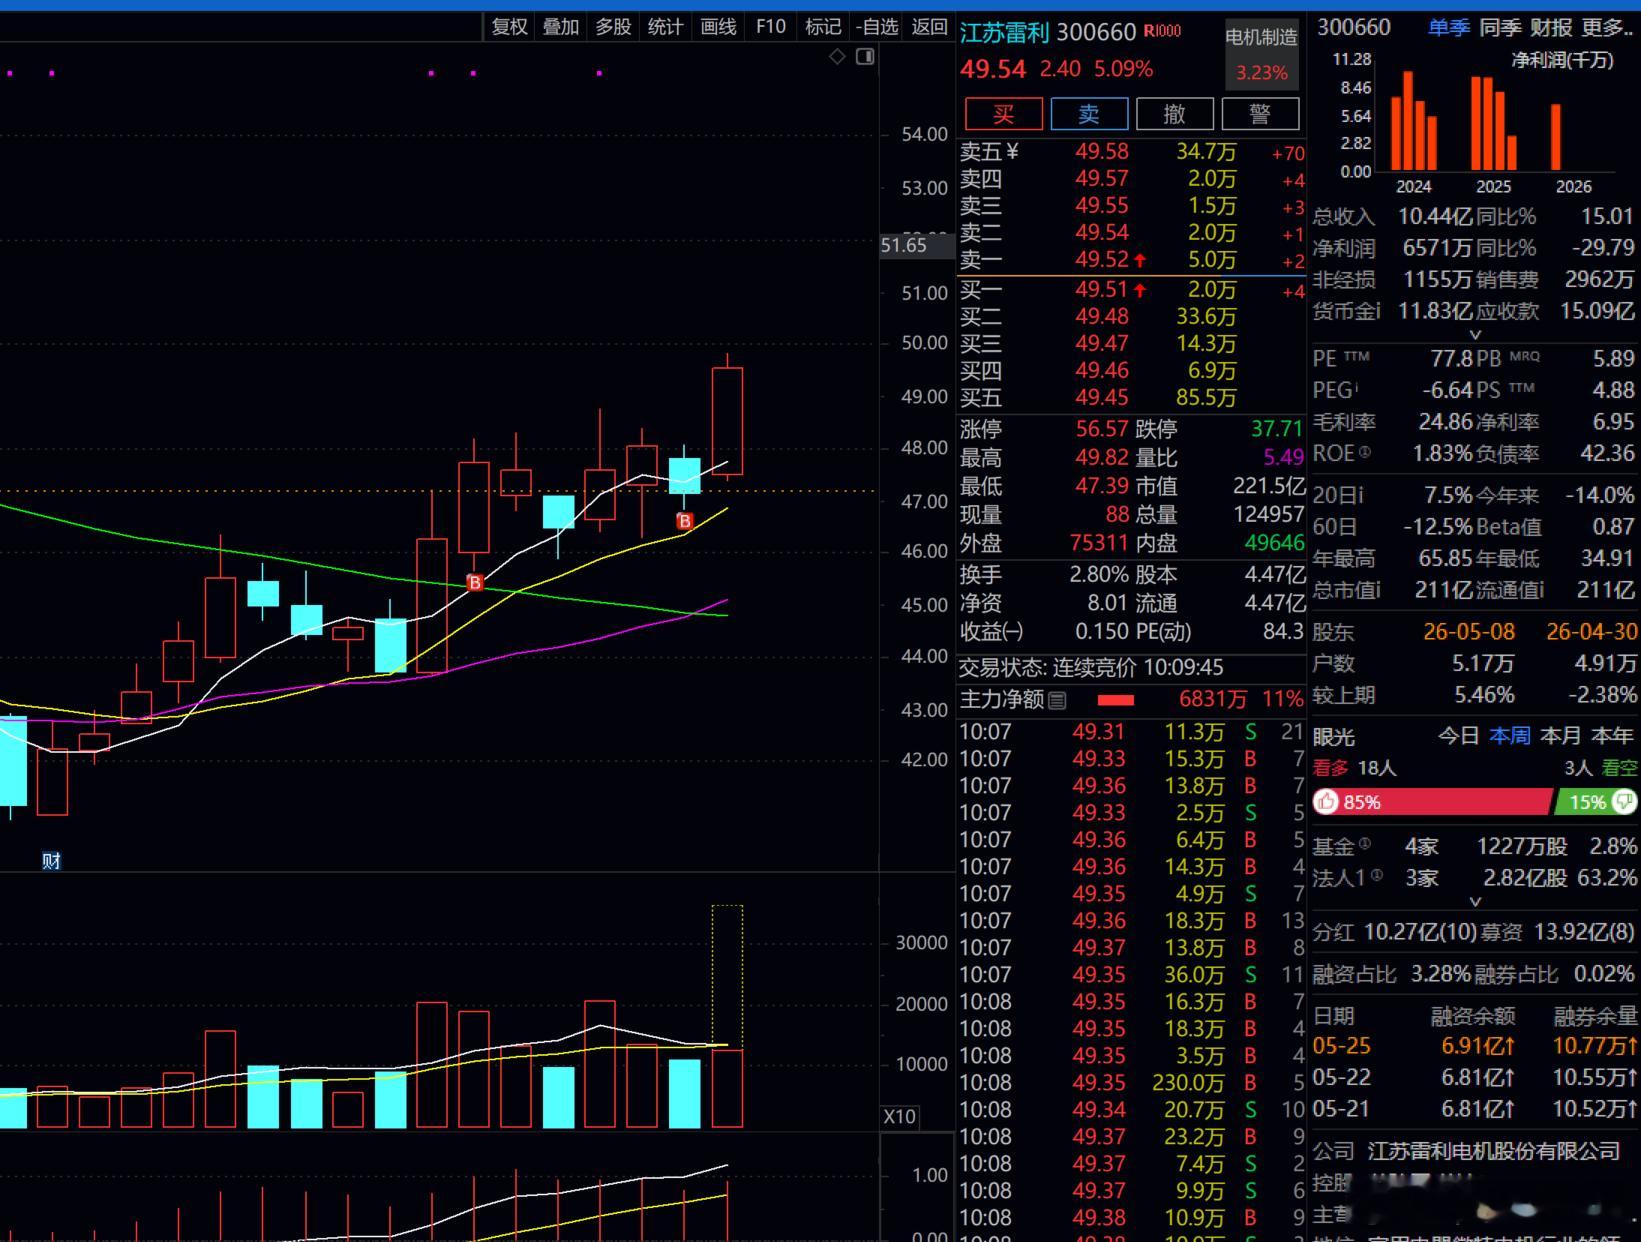Click the 警 alert button
Image resolution: width=1641 pixels, height=1242 pixels.
point(1260,114)
